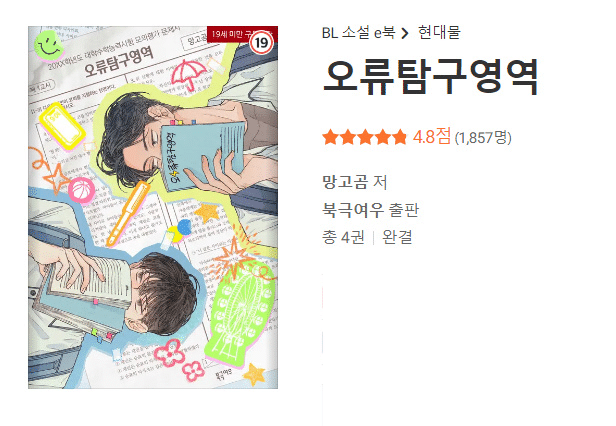Click the breadcrumb chevron arrow

coord(405,33)
